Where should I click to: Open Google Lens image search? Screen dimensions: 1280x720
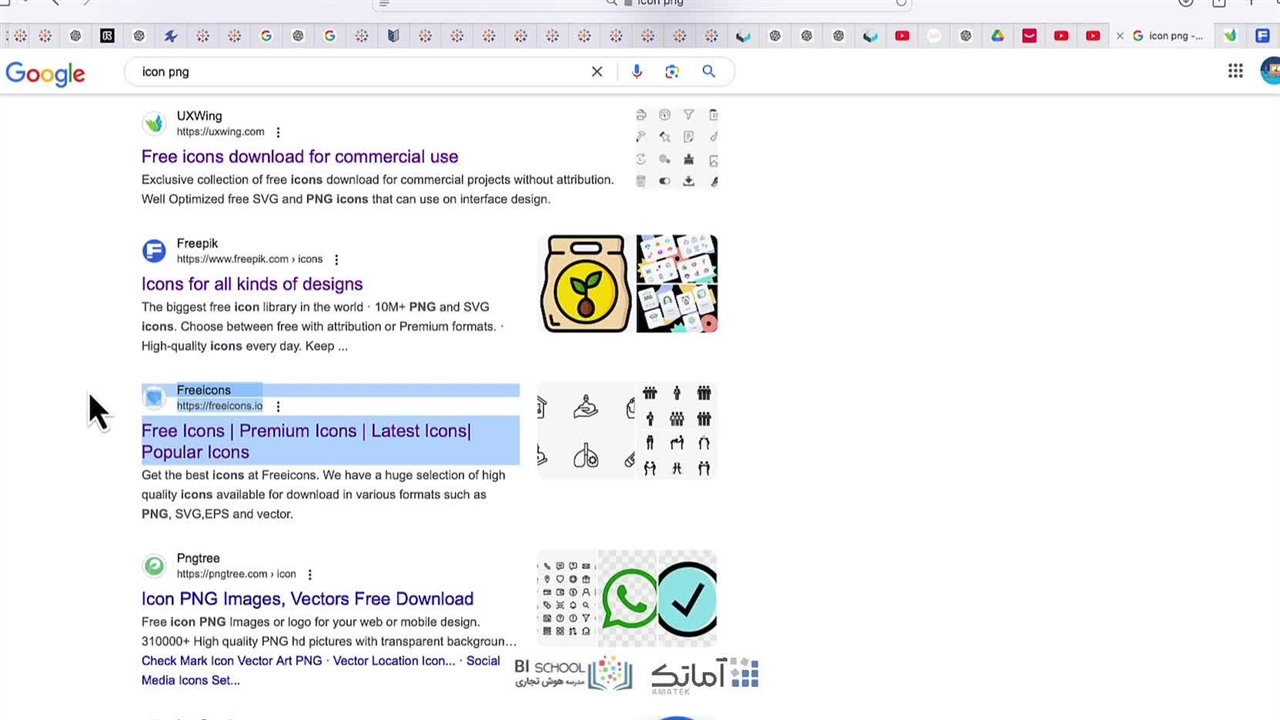(672, 72)
